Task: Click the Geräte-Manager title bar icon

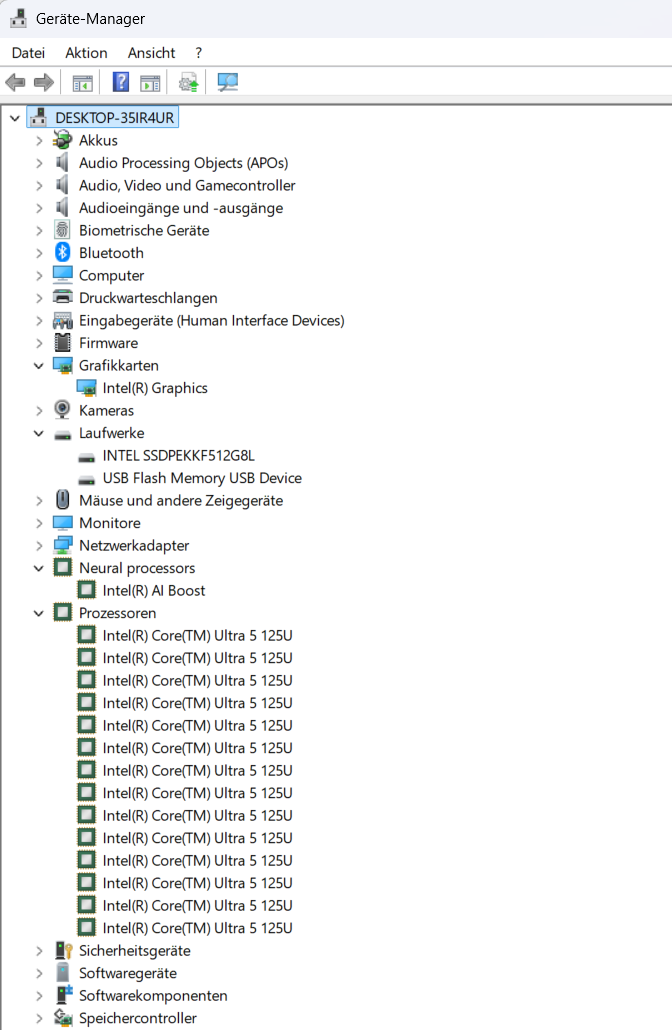Action: click(x=18, y=18)
